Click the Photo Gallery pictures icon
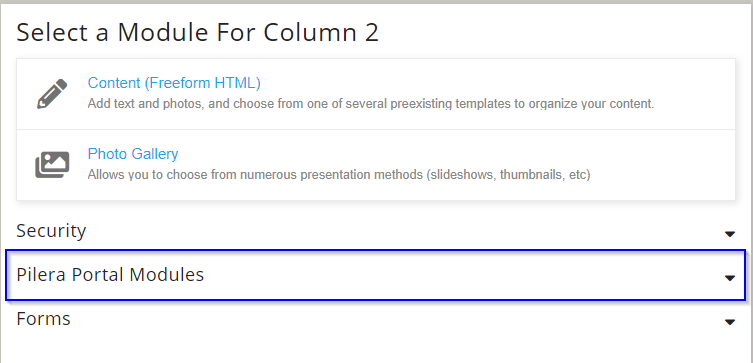The width and height of the screenshot is (753, 363). tap(52, 165)
